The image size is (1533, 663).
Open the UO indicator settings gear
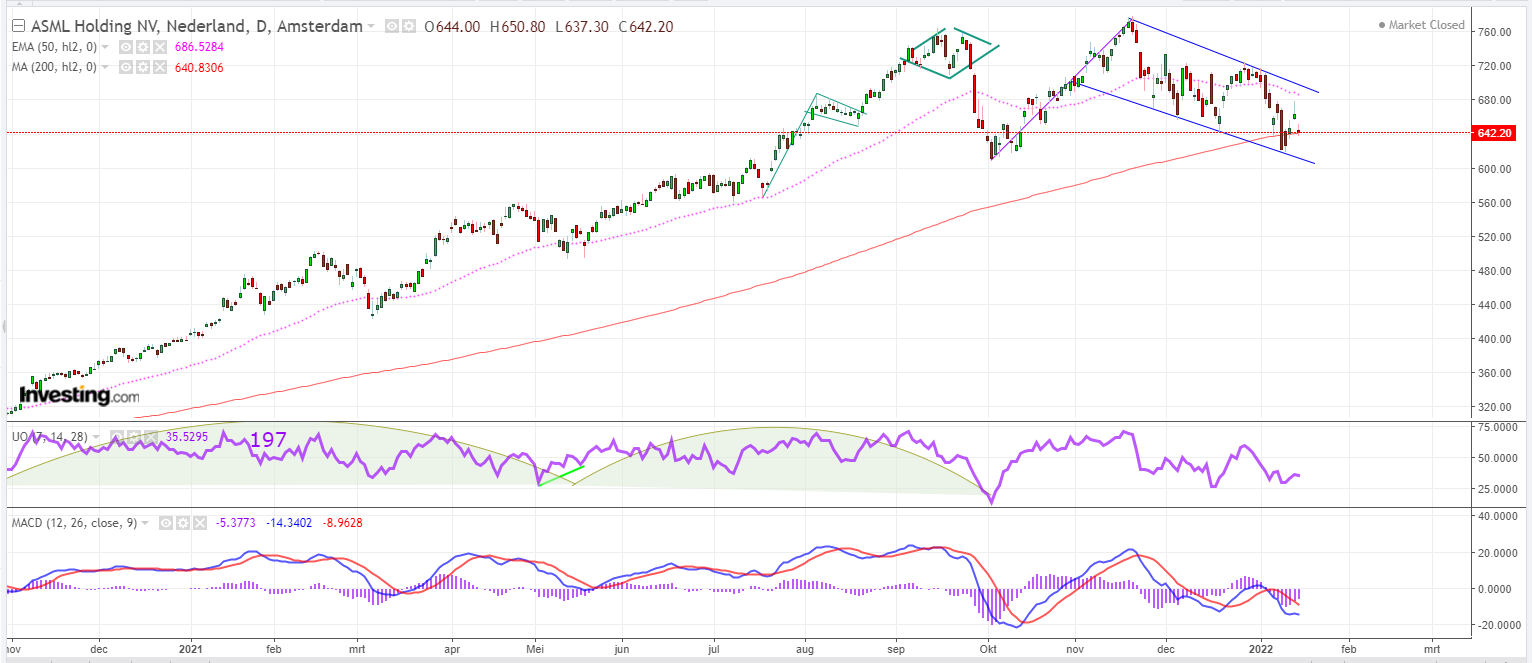click(x=135, y=437)
